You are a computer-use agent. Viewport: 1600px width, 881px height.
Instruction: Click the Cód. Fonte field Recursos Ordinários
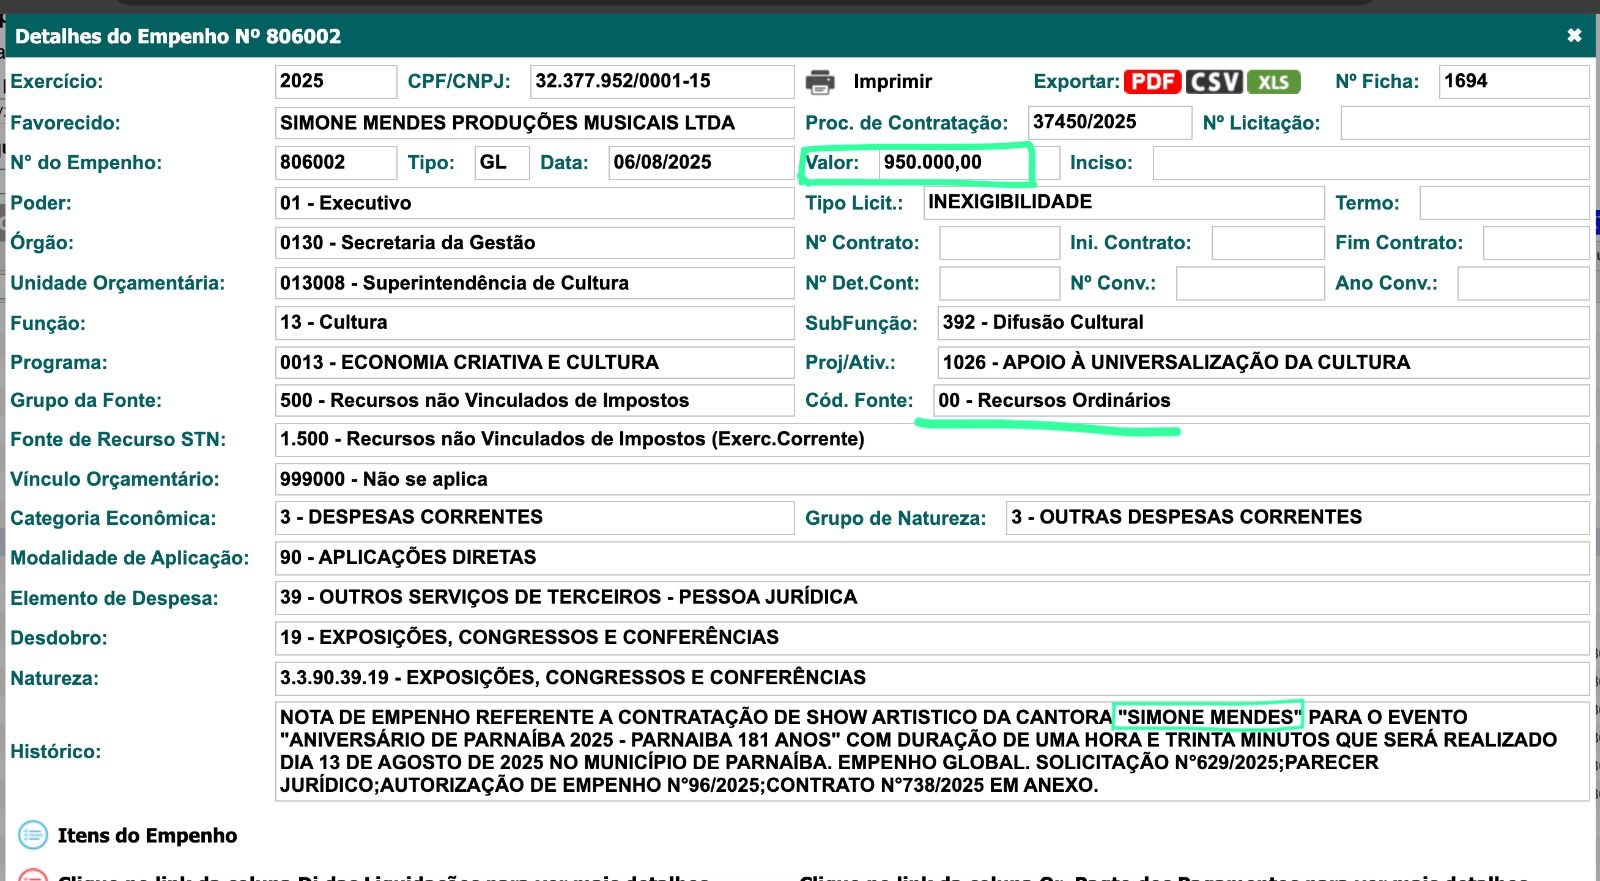(x=1261, y=401)
